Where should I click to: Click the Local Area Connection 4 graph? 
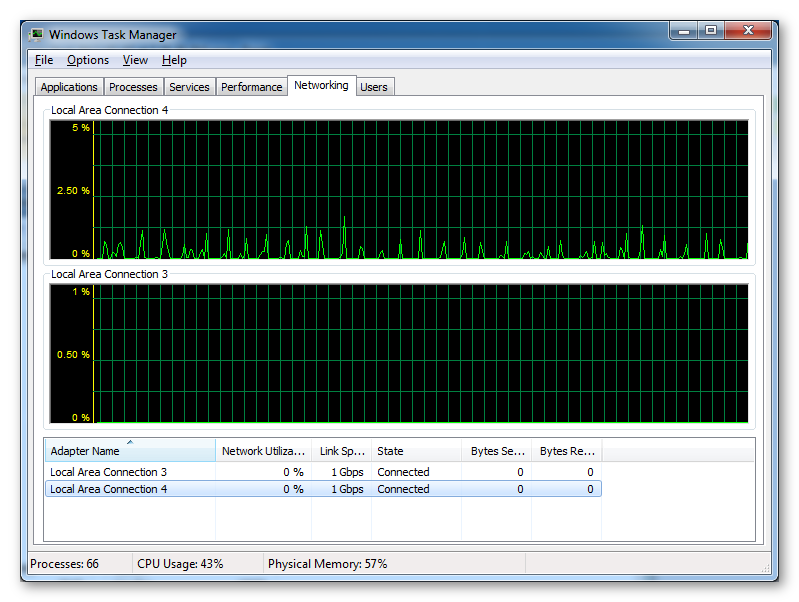pyautogui.click(x=398, y=190)
